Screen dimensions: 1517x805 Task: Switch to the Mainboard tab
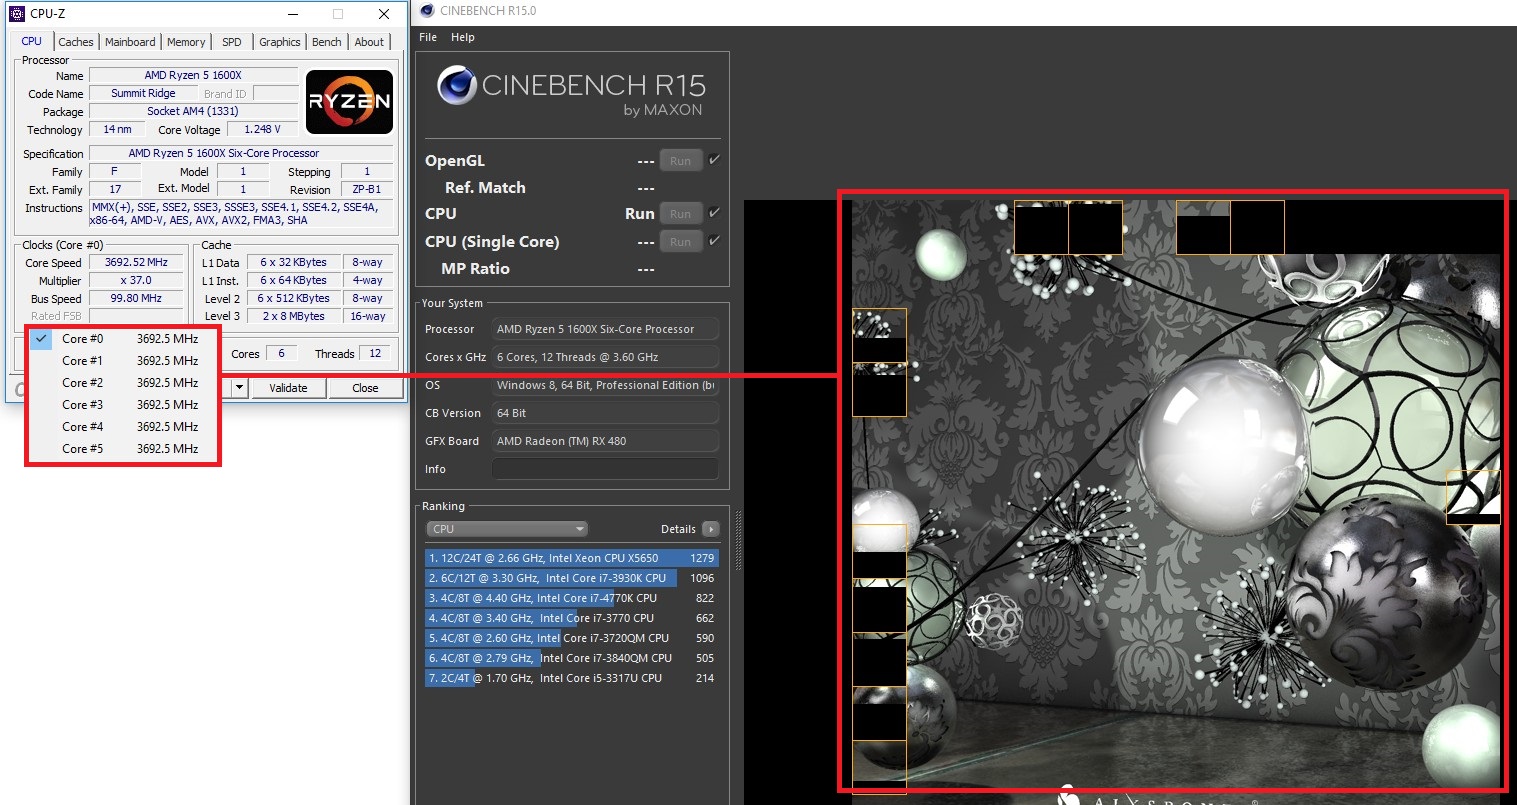click(x=130, y=42)
